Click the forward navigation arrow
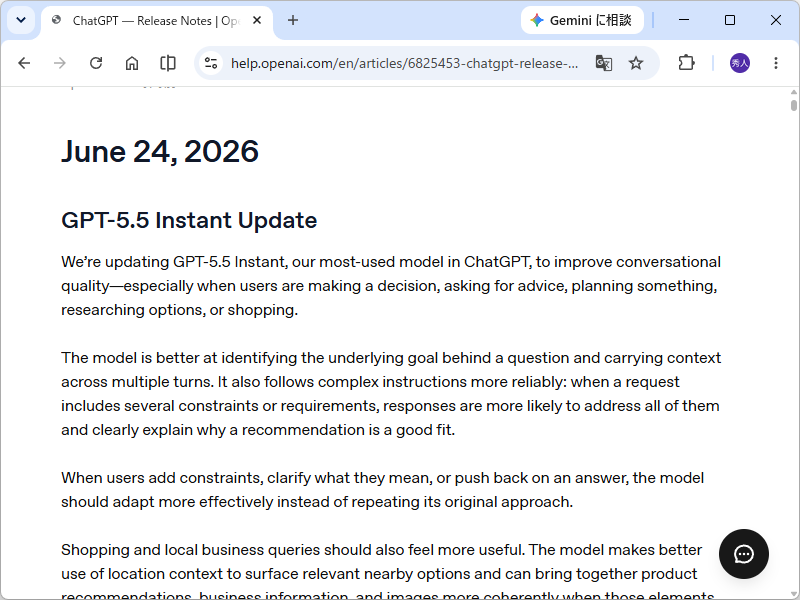 pyautogui.click(x=60, y=63)
